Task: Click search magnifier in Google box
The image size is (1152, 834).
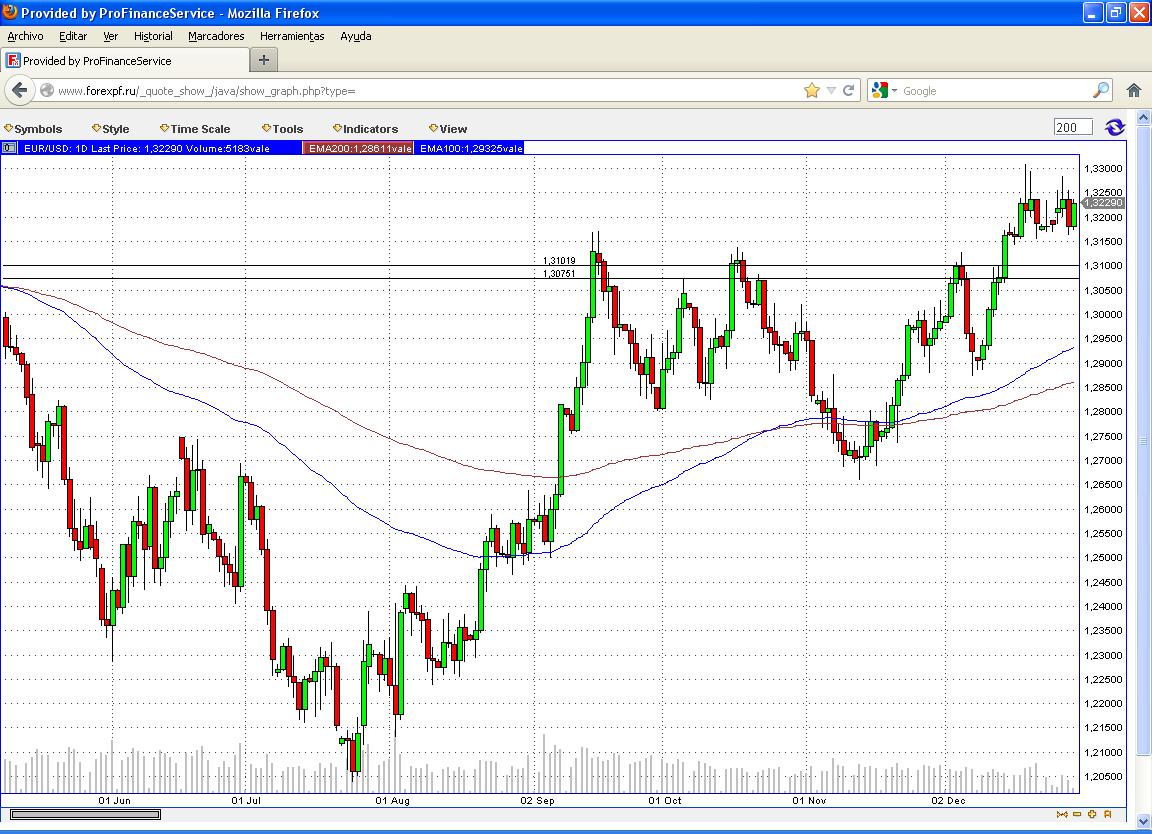Action: point(1100,90)
